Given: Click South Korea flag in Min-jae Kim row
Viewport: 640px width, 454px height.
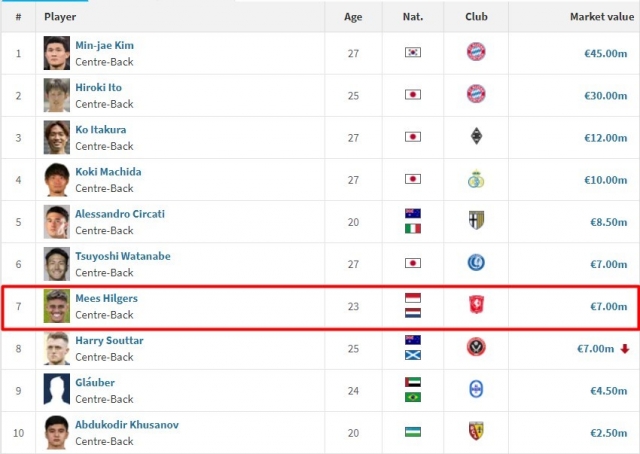Looking at the screenshot, I should (413, 52).
